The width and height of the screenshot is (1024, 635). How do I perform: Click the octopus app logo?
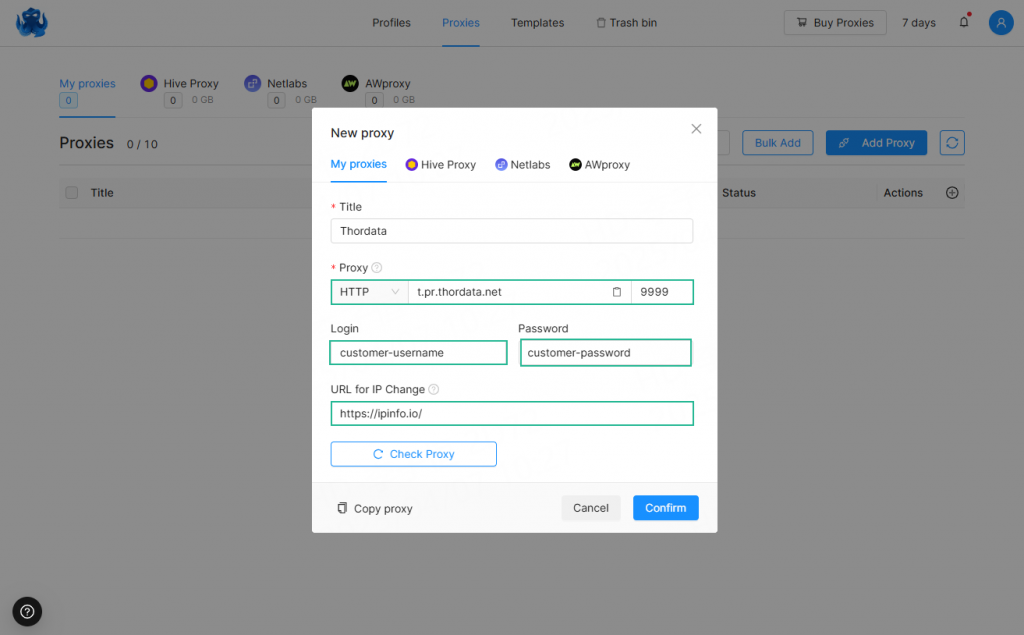[x=31, y=22]
